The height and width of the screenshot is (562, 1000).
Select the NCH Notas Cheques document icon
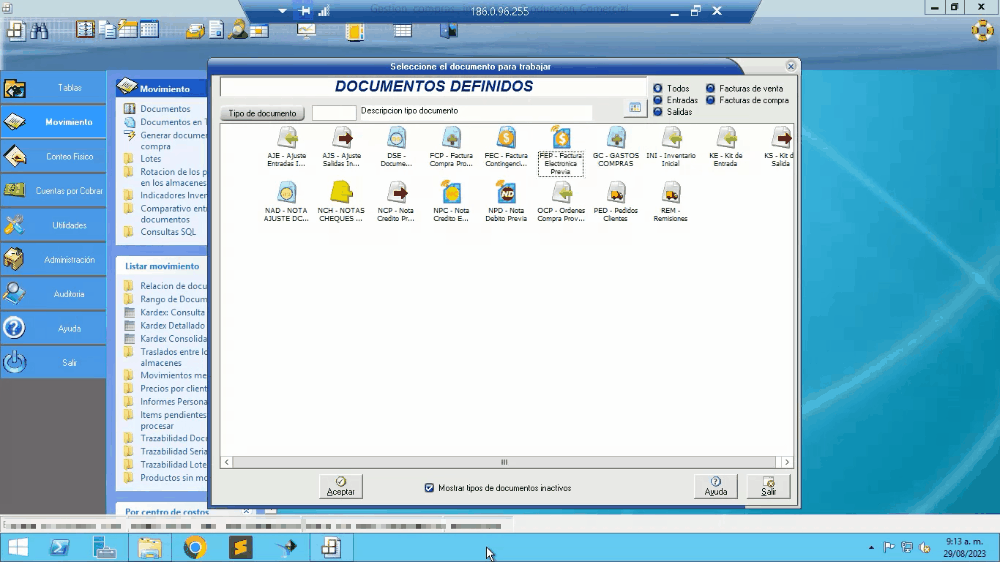coord(342,192)
